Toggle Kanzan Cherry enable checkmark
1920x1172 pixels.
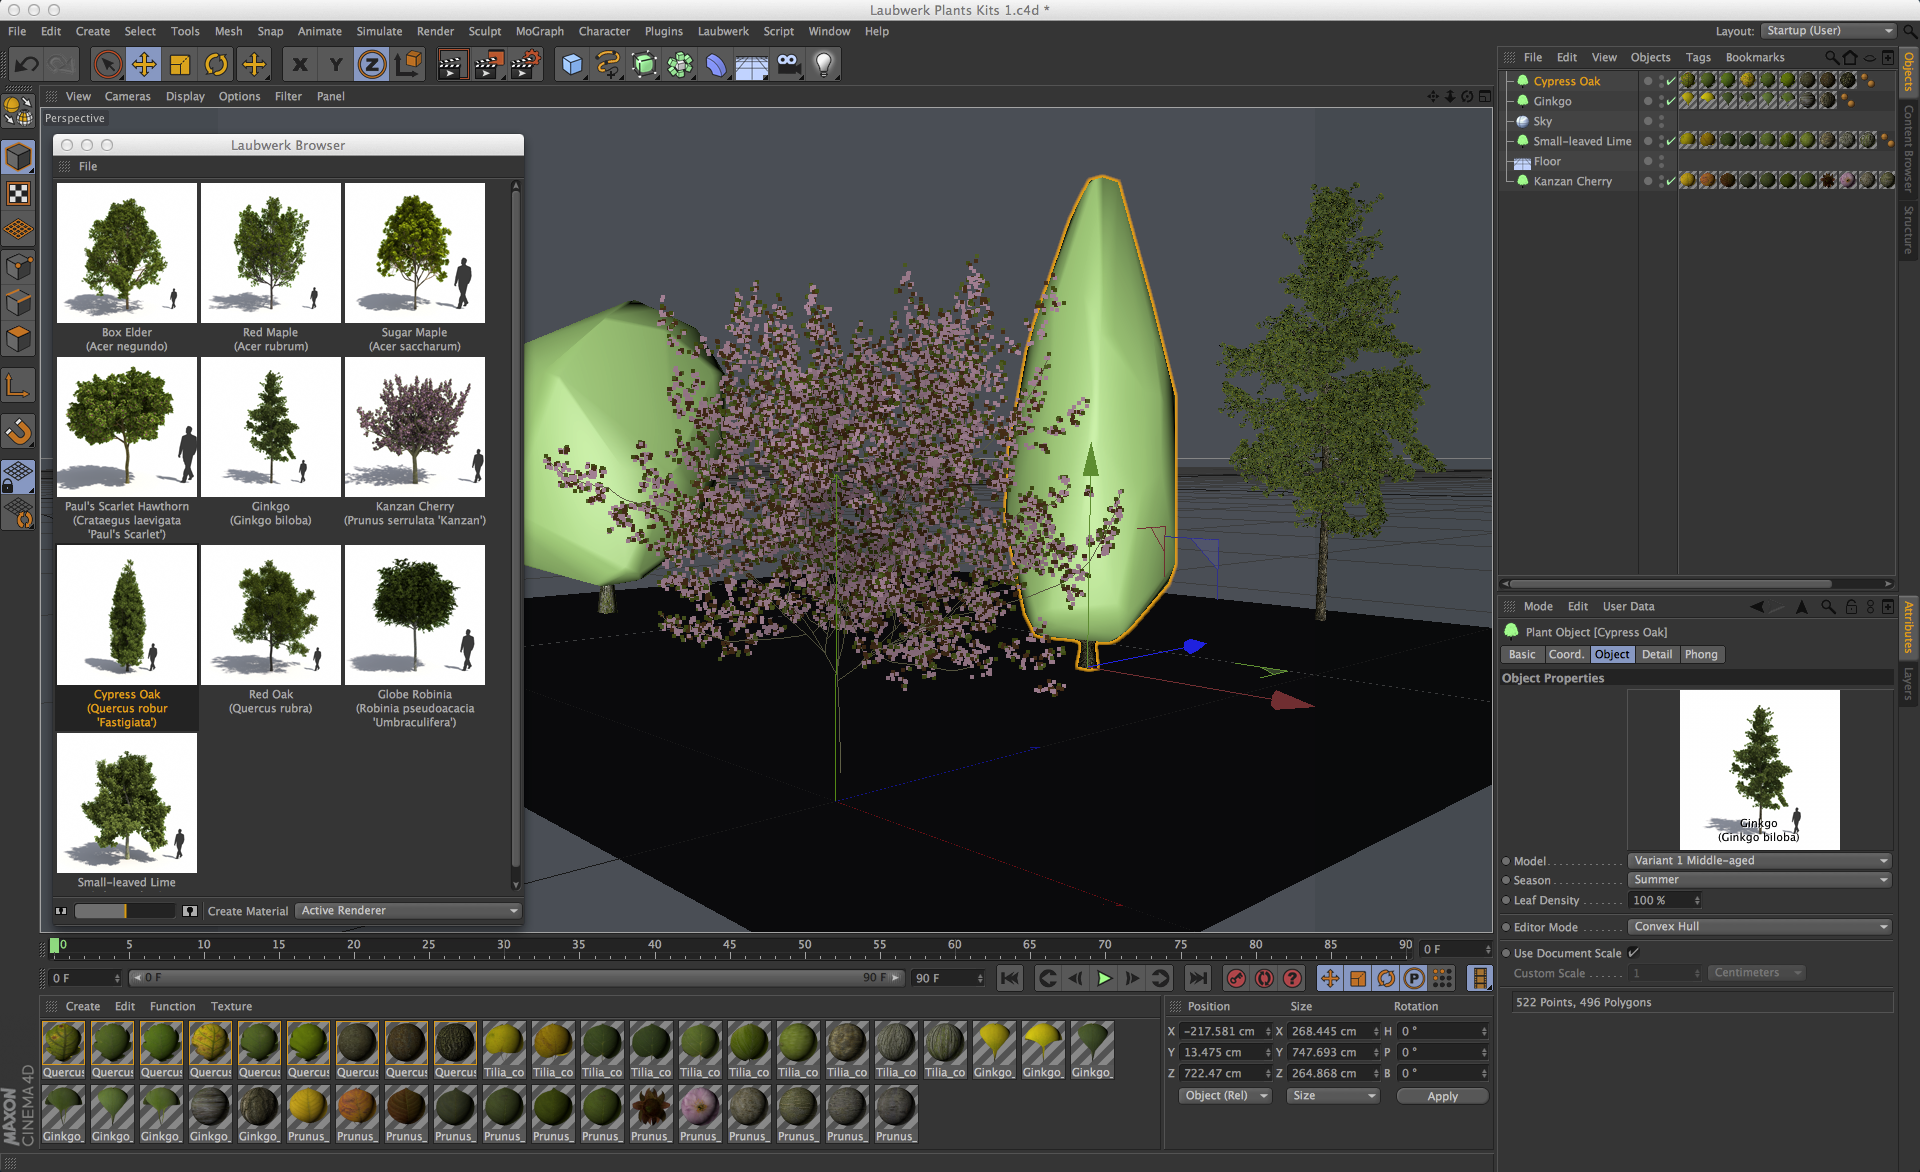[1670, 182]
